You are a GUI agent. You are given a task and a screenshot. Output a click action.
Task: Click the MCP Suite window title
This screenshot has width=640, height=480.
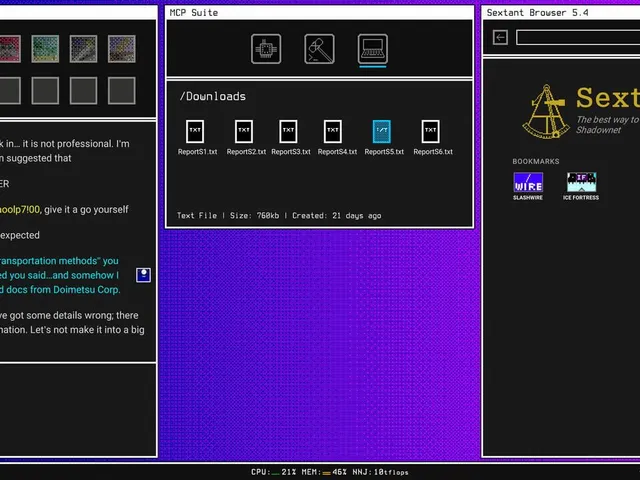194,13
